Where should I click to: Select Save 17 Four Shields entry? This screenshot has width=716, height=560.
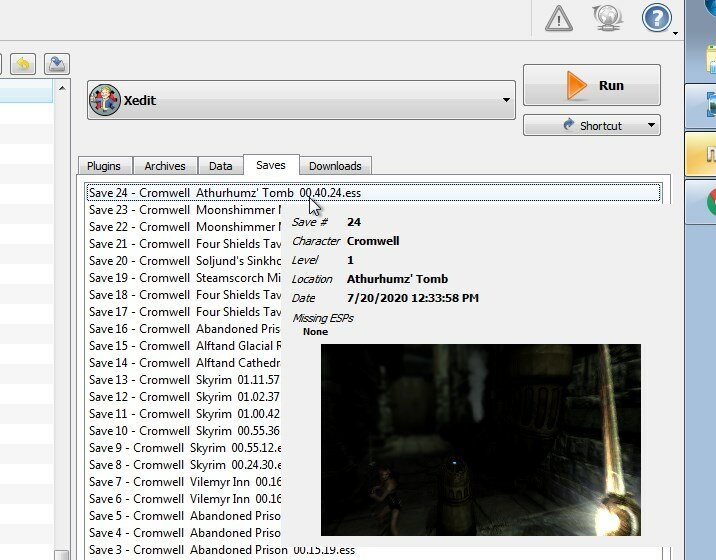tap(184, 312)
